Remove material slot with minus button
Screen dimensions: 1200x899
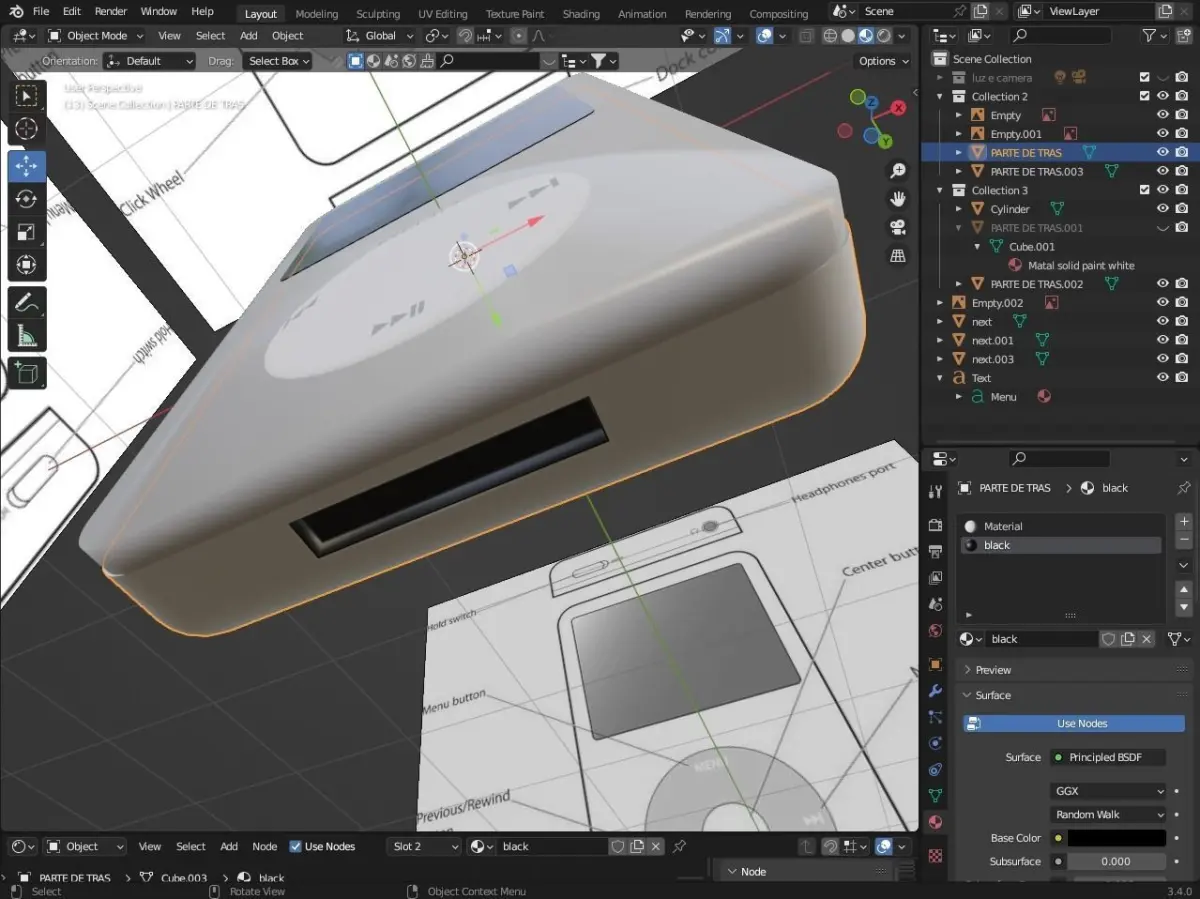pyautogui.click(x=1184, y=540)
